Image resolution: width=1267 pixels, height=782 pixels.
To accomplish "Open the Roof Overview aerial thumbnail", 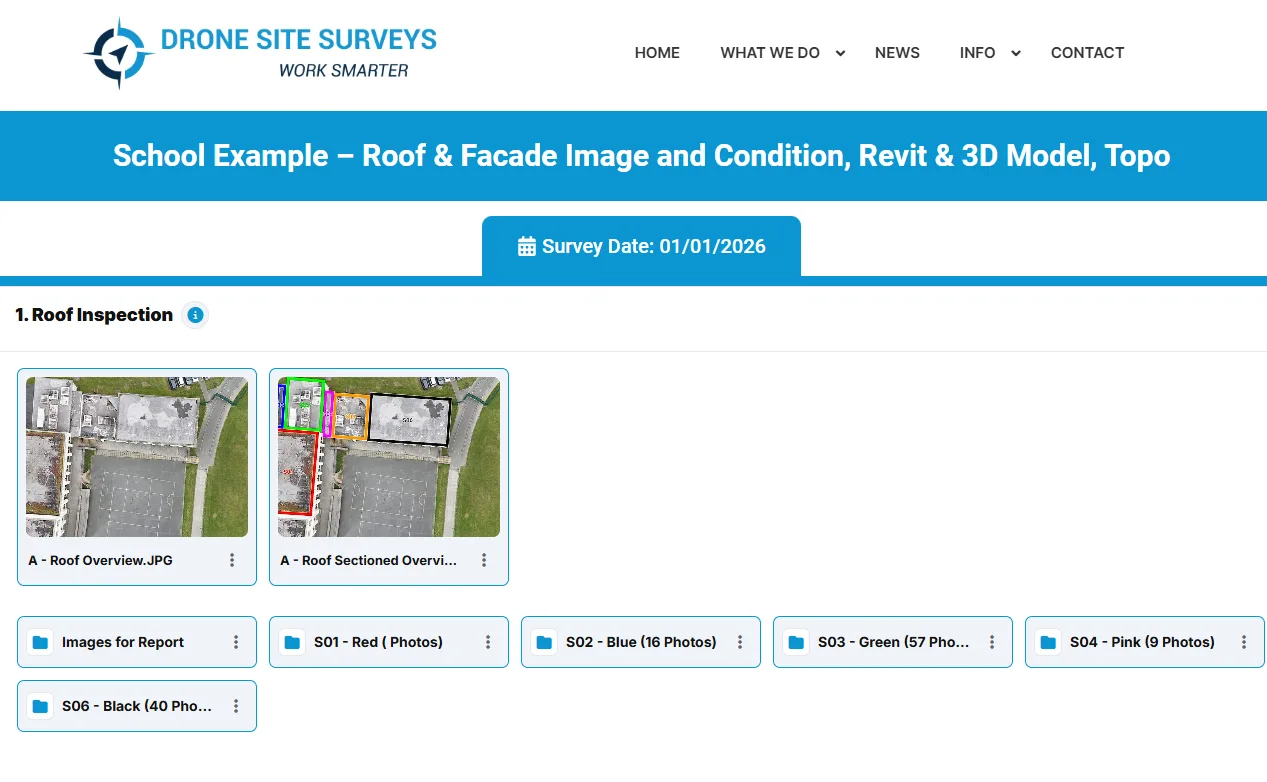I will pos(137,457).
